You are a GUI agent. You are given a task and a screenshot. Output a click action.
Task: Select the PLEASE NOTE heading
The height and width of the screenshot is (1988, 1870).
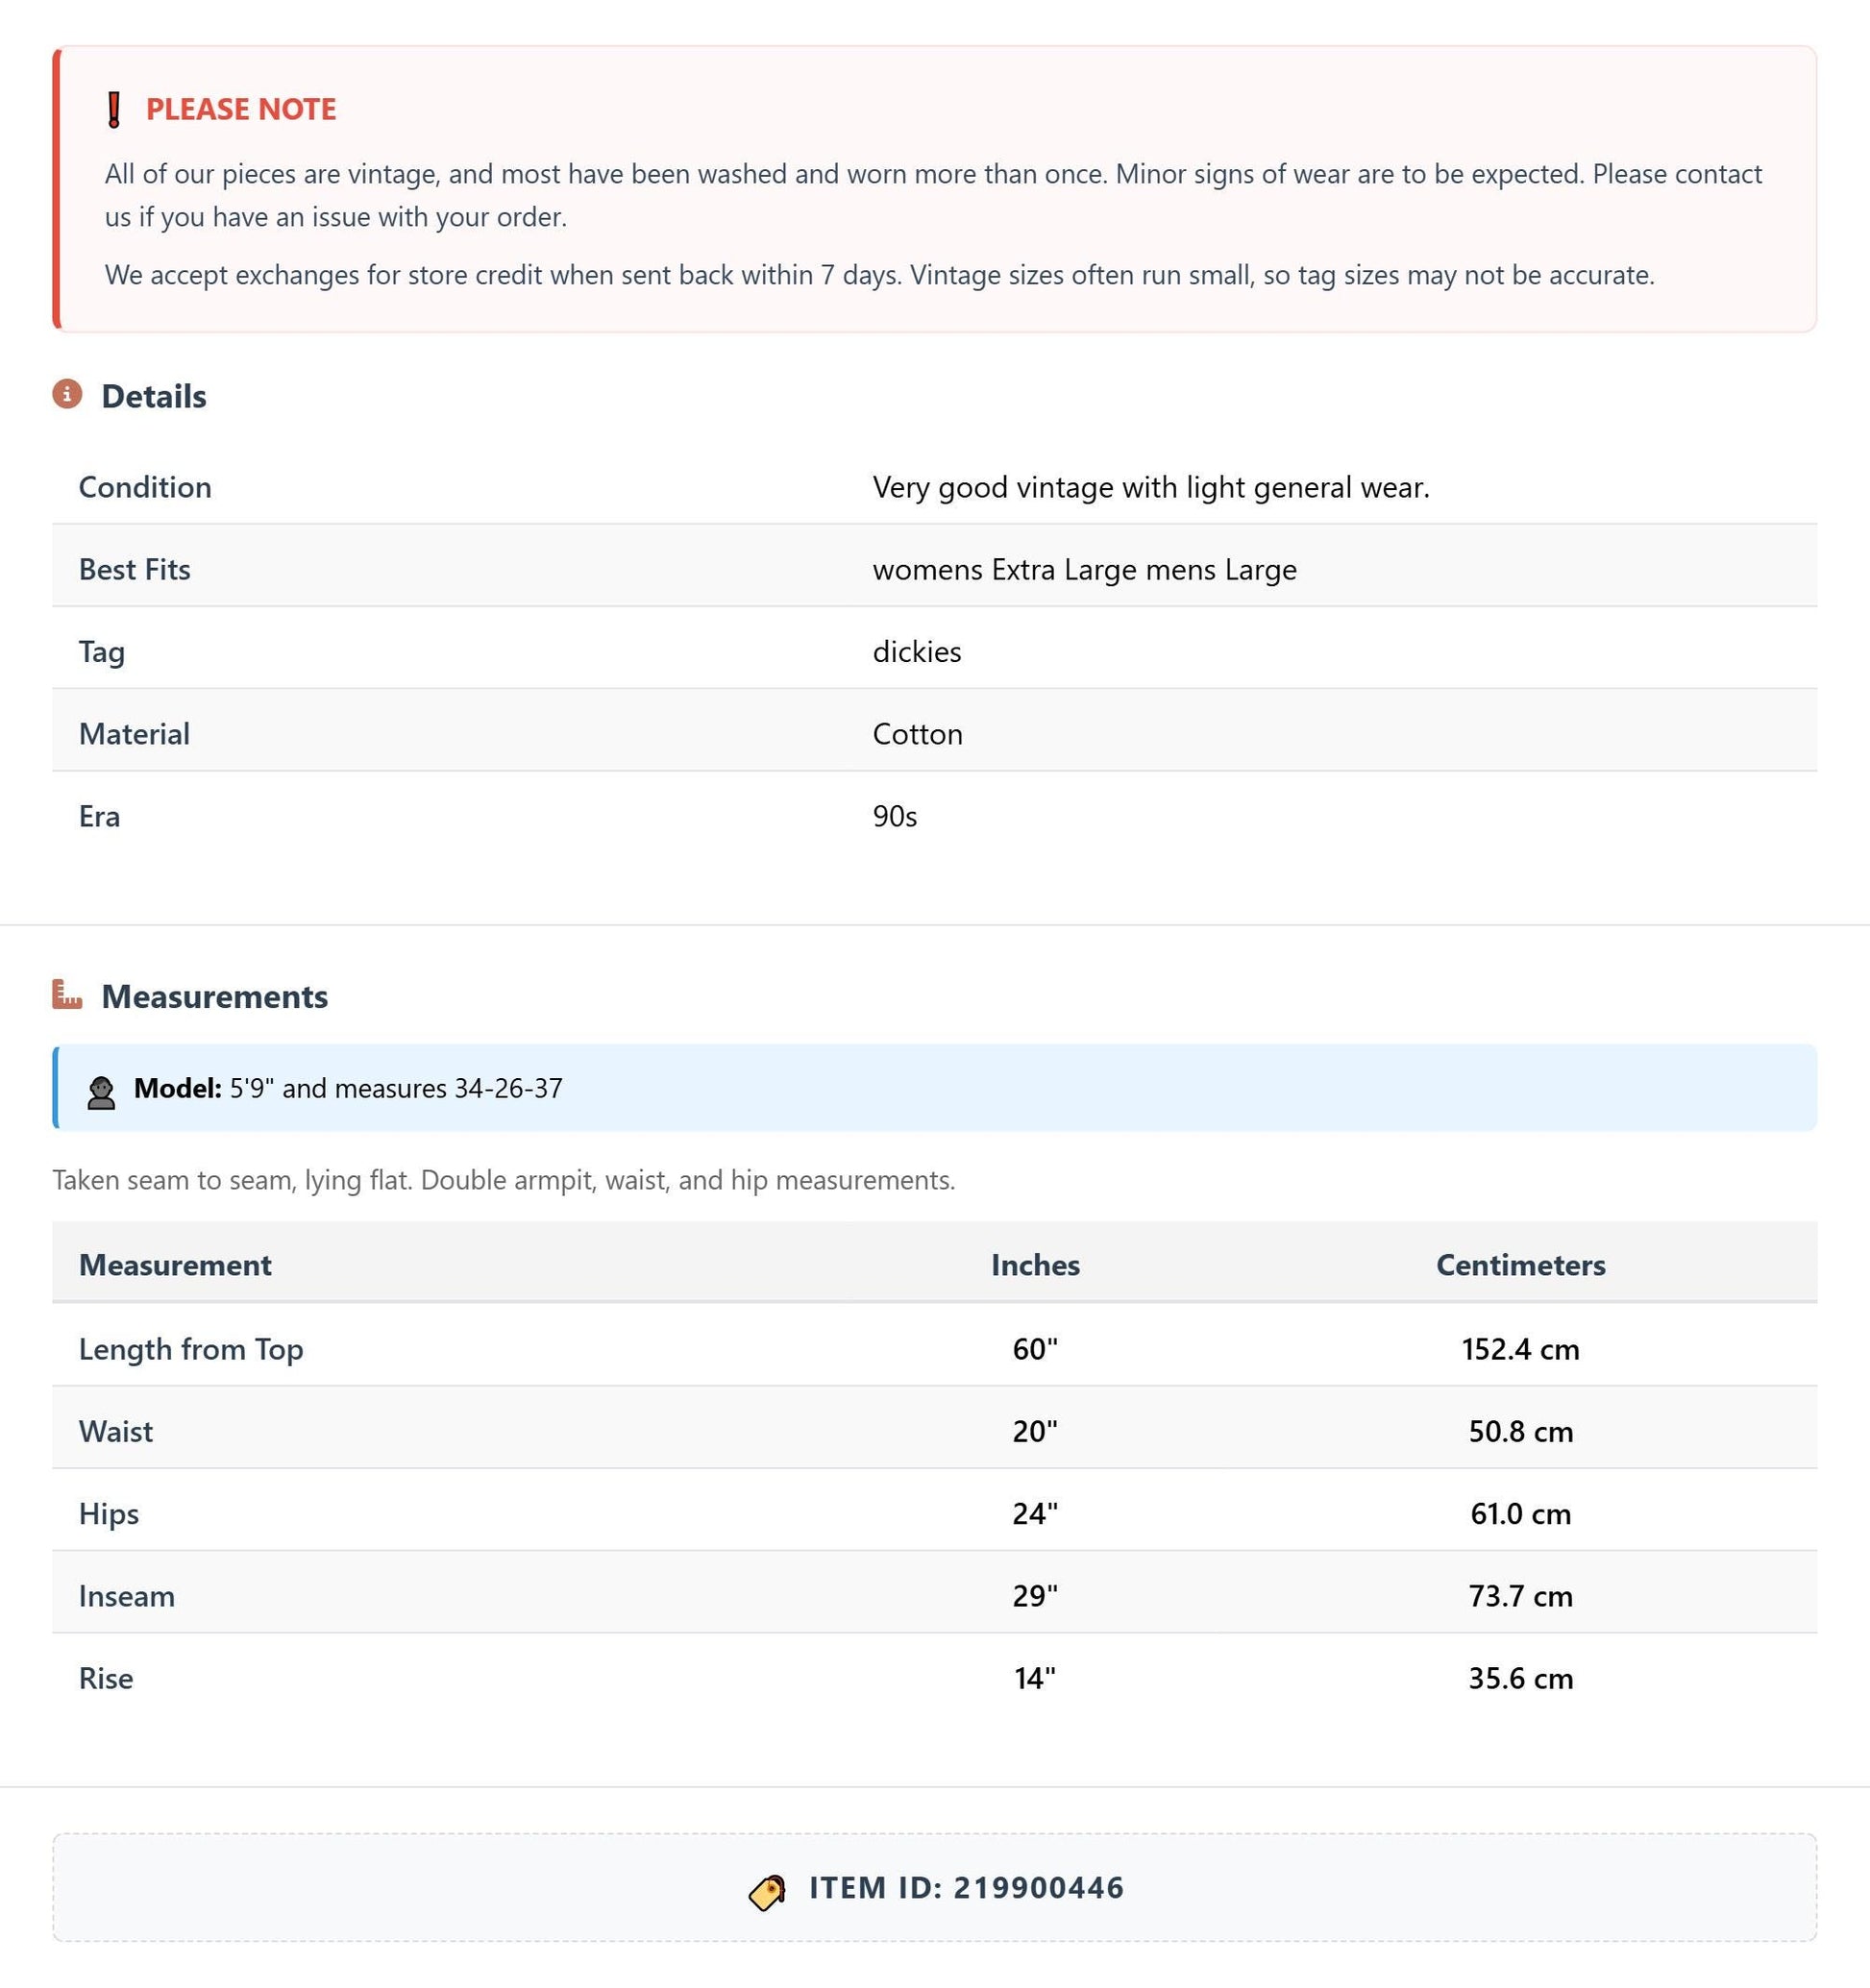(241, 109)
